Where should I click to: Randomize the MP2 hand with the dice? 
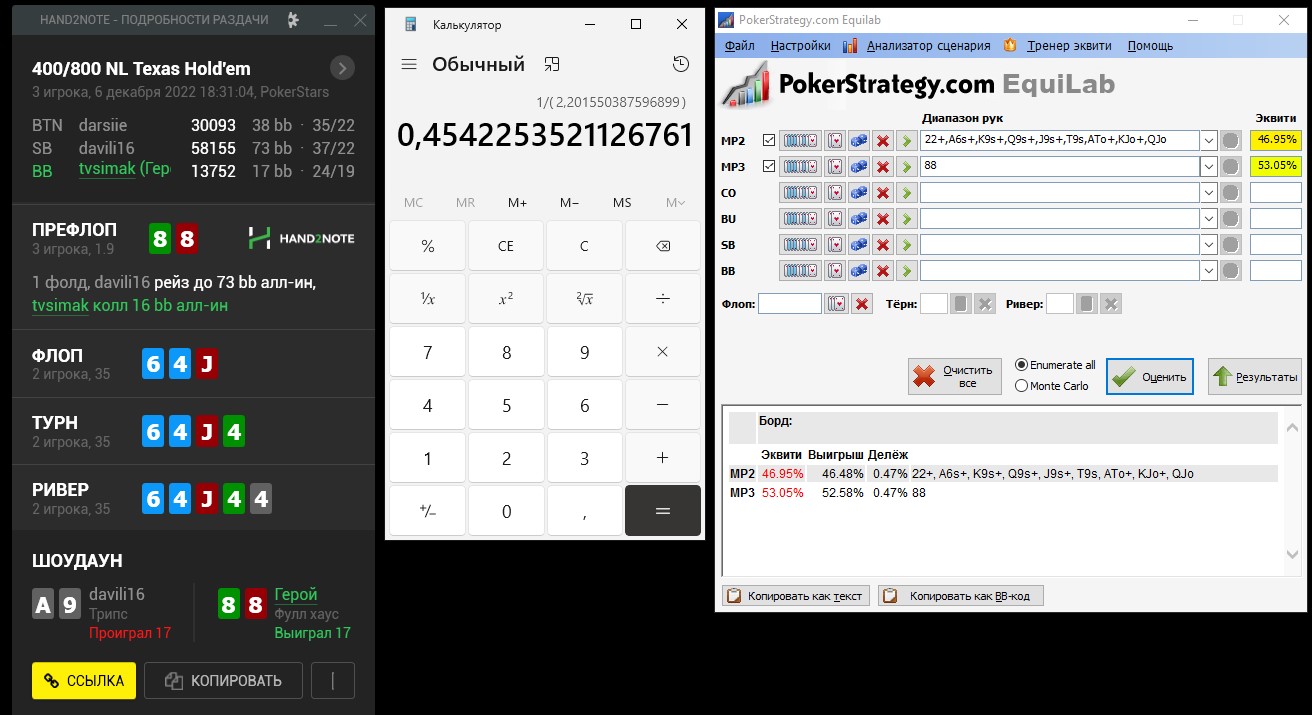[859, 140]
